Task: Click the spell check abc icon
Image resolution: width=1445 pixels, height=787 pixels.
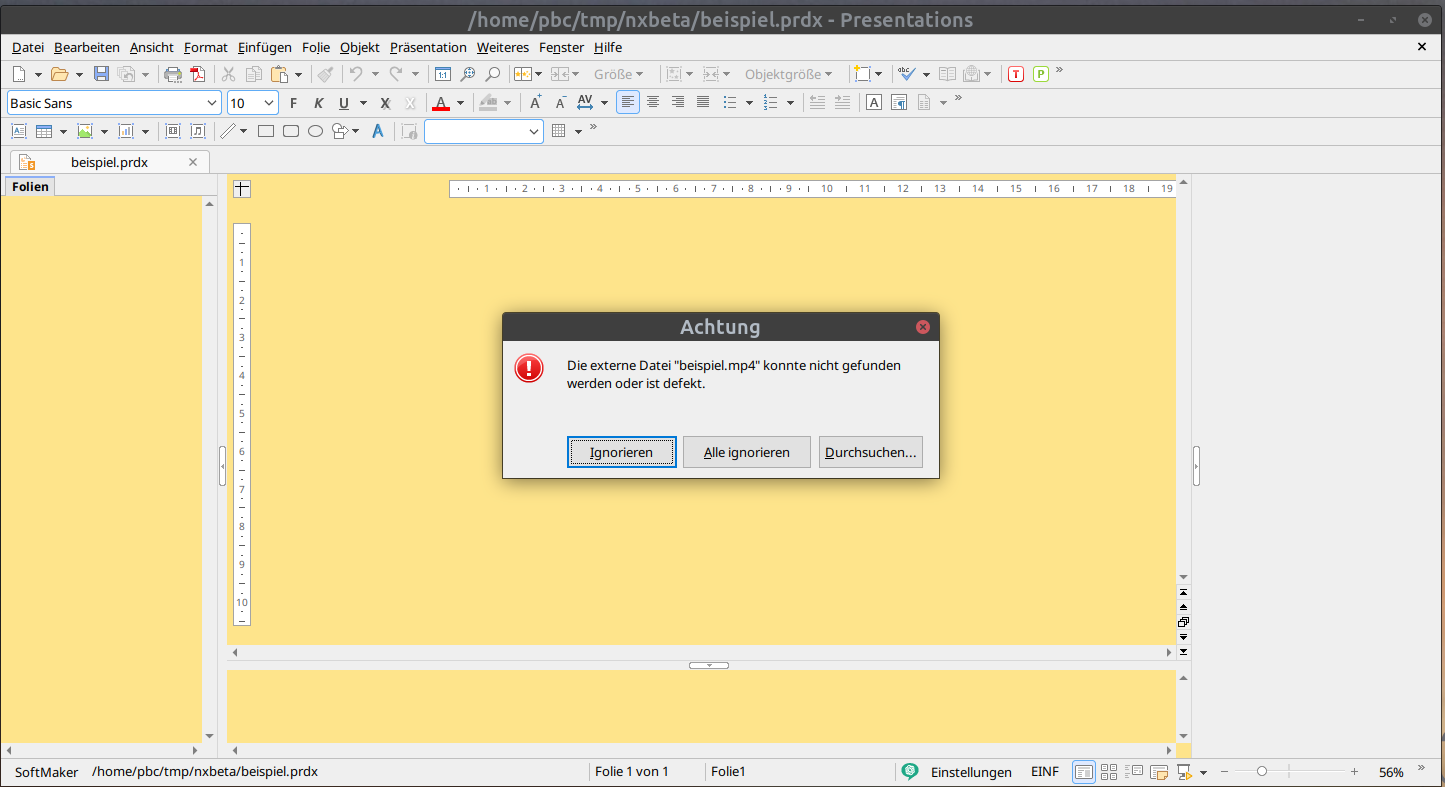Action: coord(906,74)
